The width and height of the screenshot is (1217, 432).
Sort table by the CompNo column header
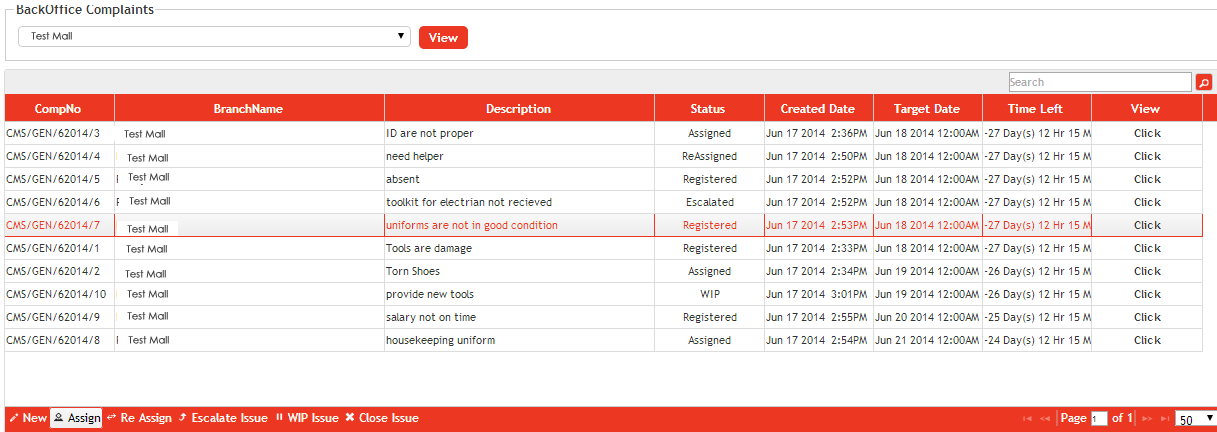point(58,109)
